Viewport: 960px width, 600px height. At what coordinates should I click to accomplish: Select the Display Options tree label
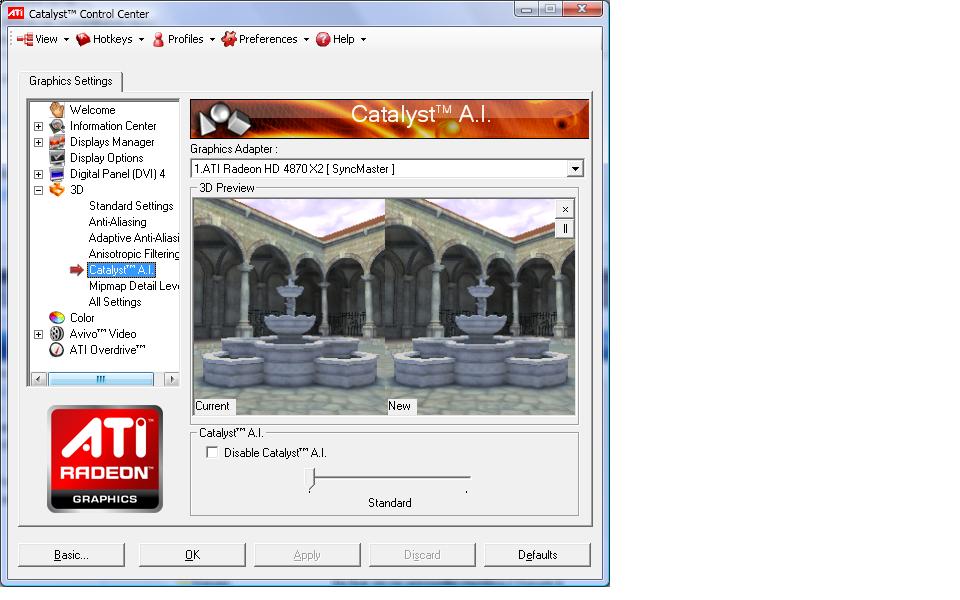(107, 158)
